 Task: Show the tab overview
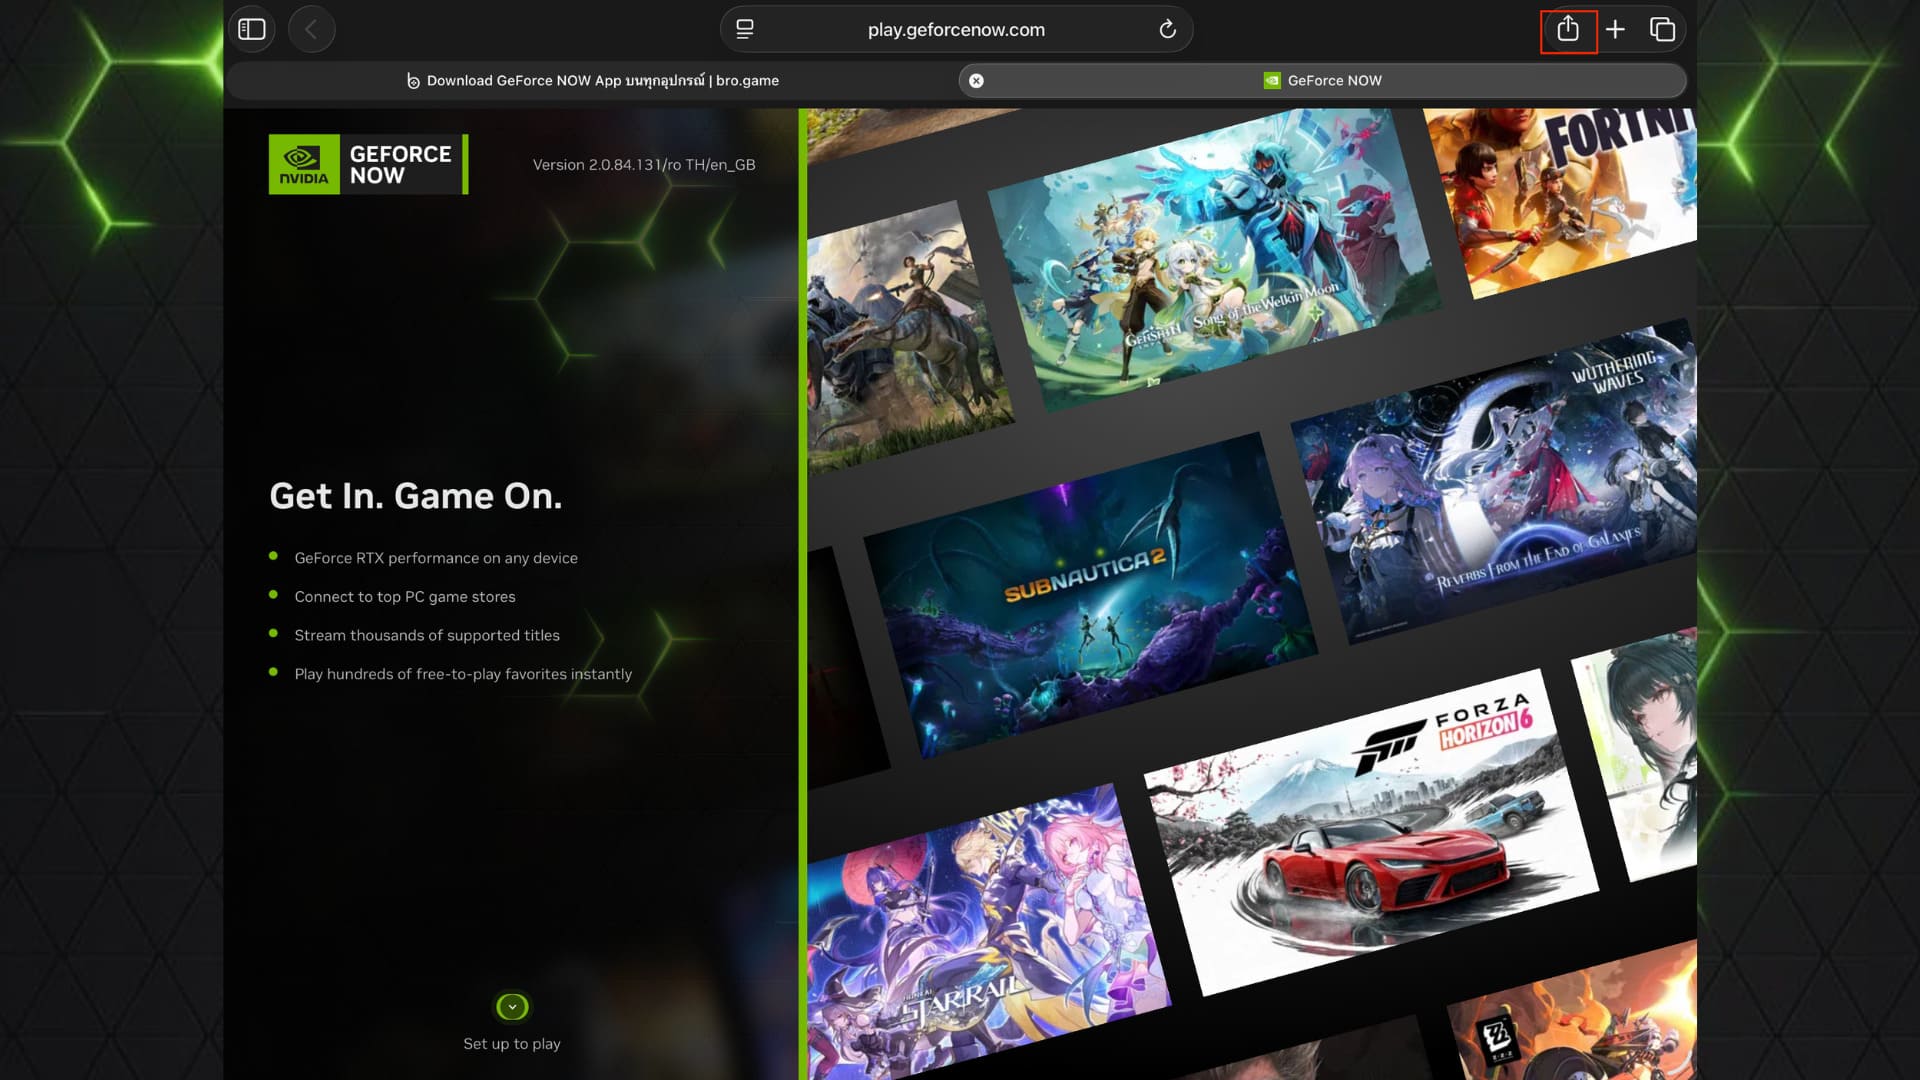point(1662,29)
